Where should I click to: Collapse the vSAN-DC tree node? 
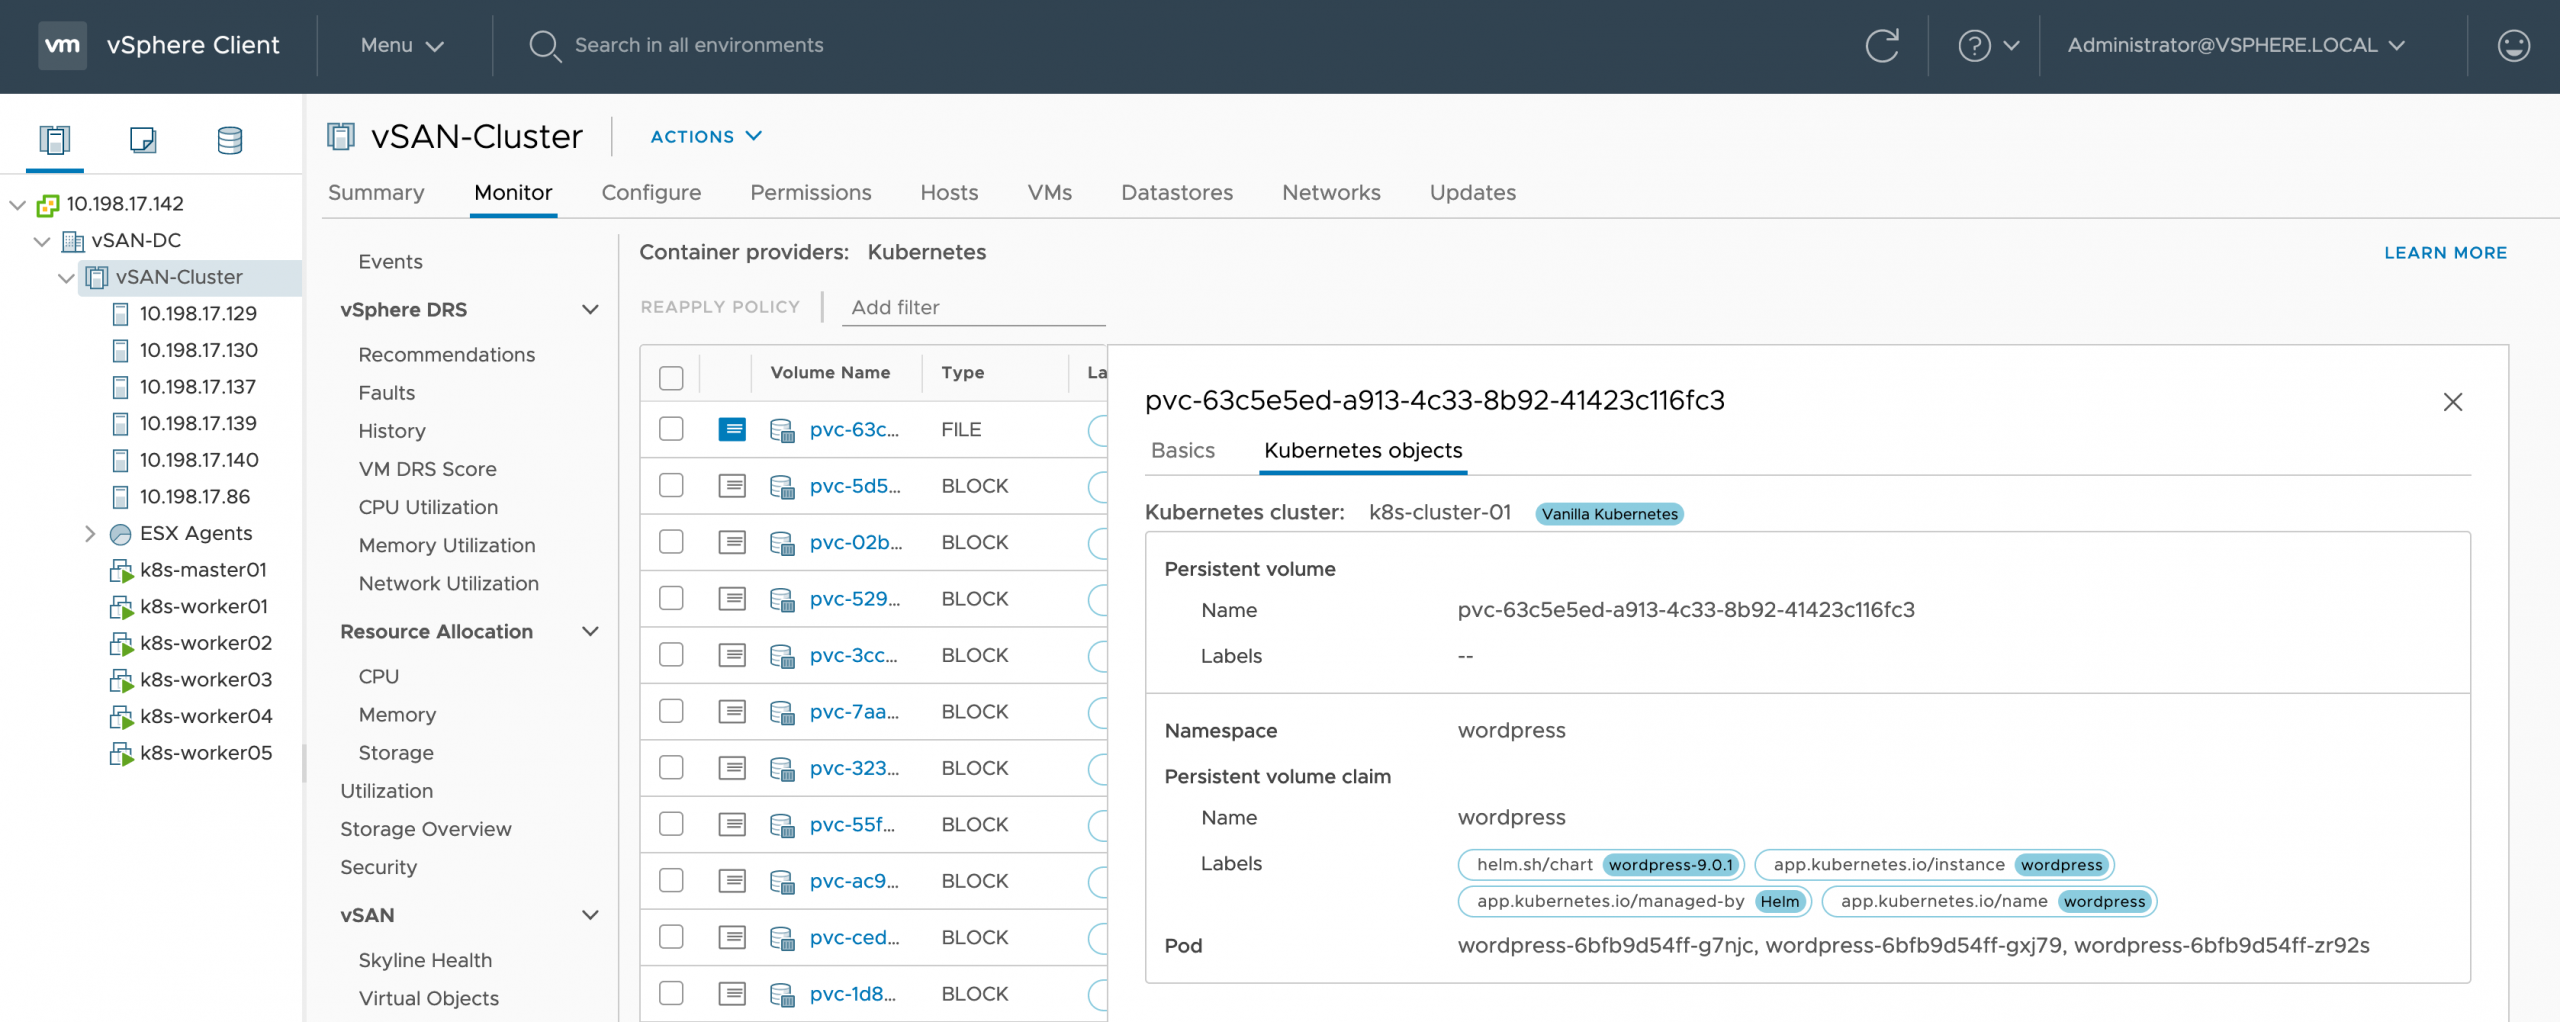pos(42,241)
